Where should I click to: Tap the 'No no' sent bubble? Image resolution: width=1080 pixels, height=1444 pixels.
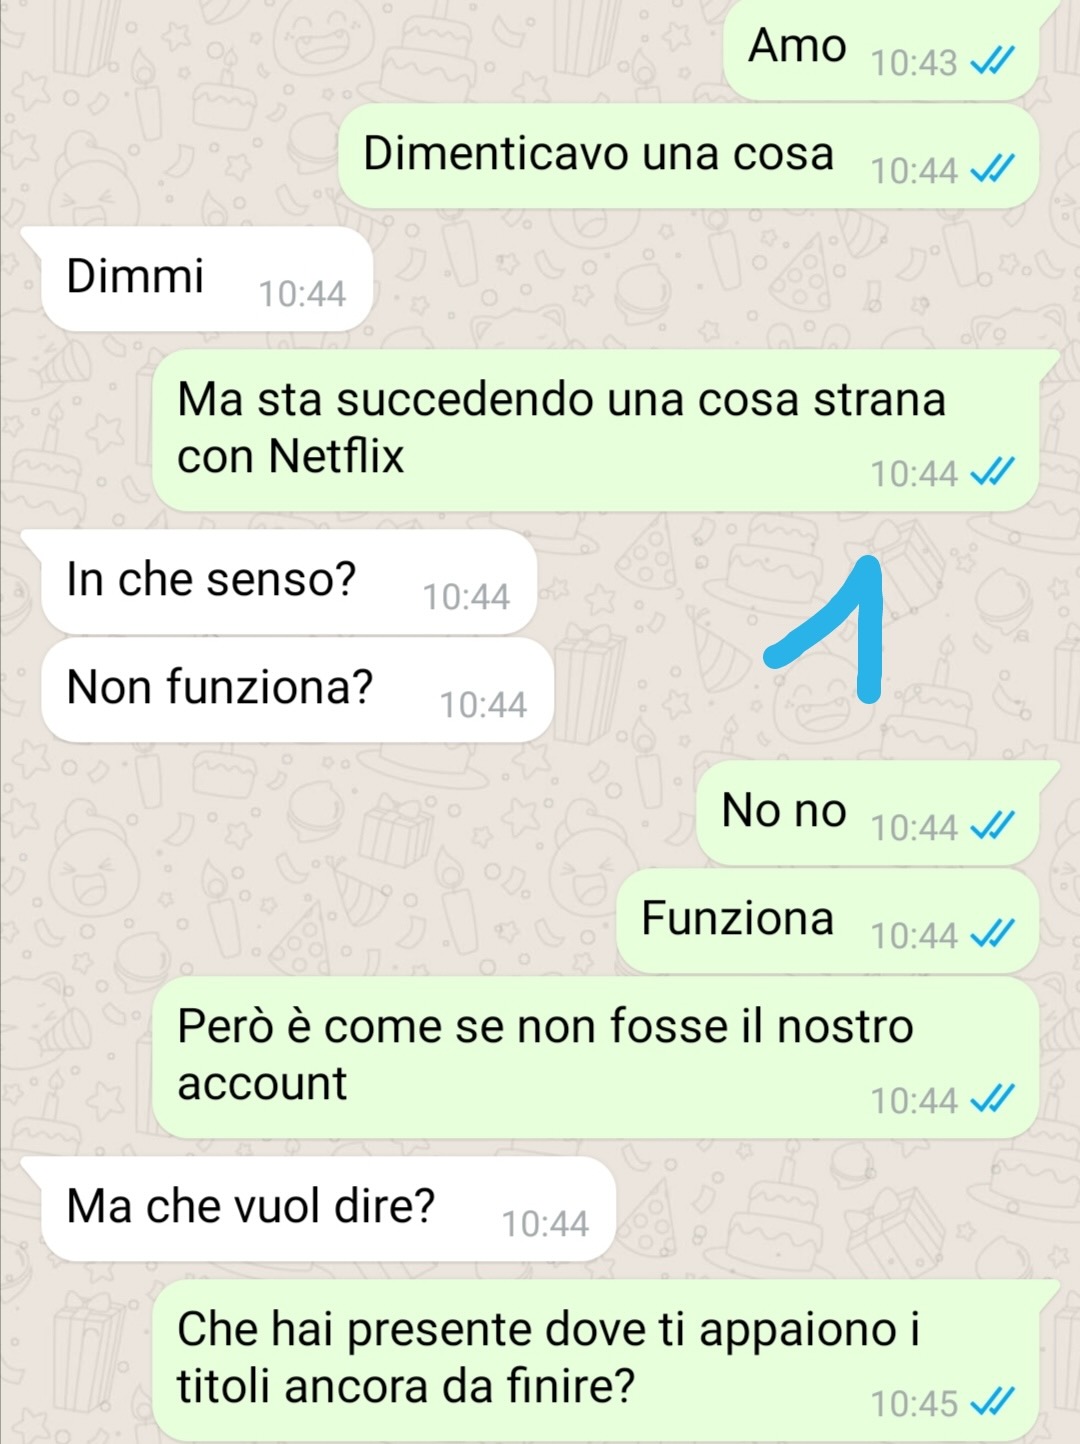point(868,813)
